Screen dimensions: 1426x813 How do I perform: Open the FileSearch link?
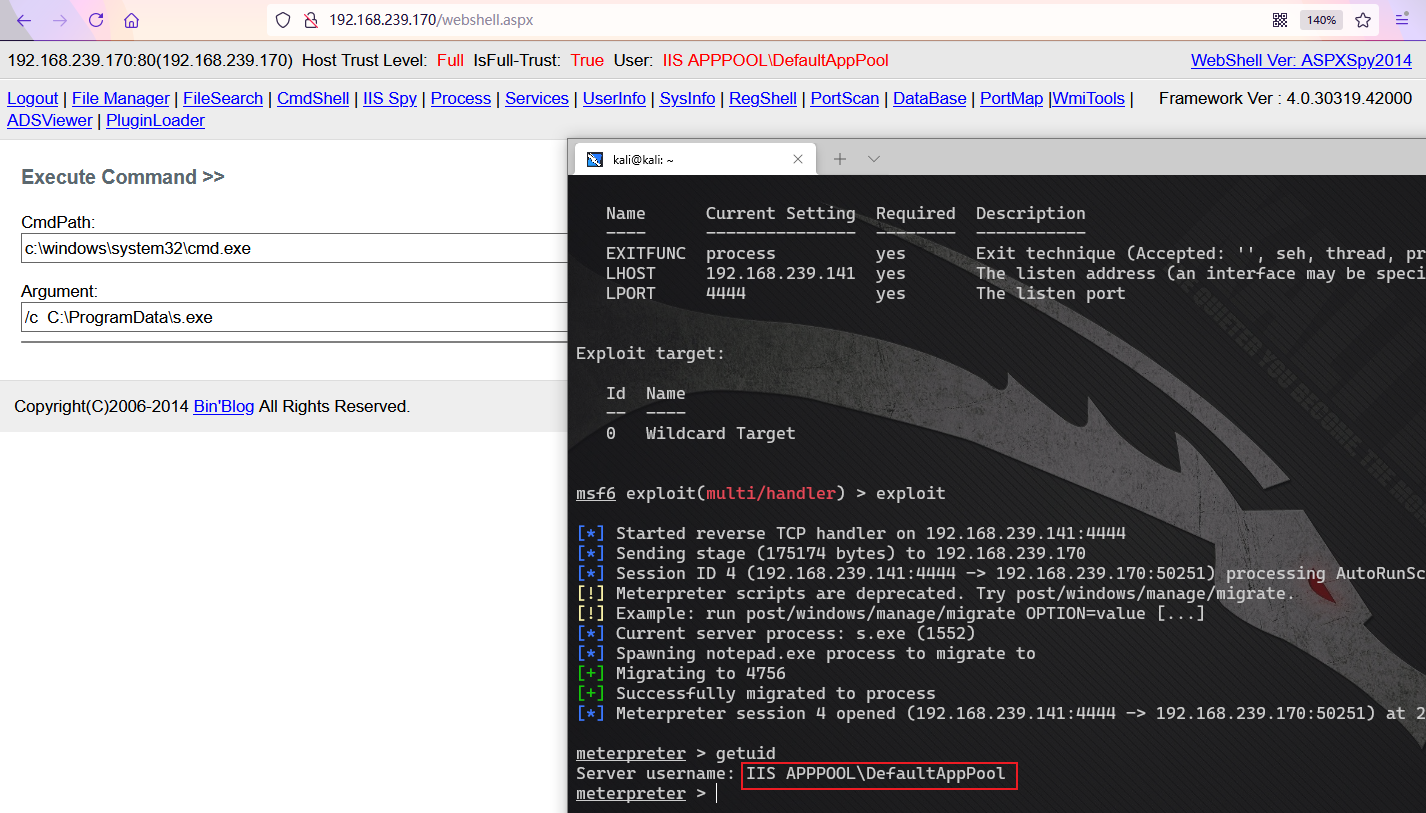223,98
